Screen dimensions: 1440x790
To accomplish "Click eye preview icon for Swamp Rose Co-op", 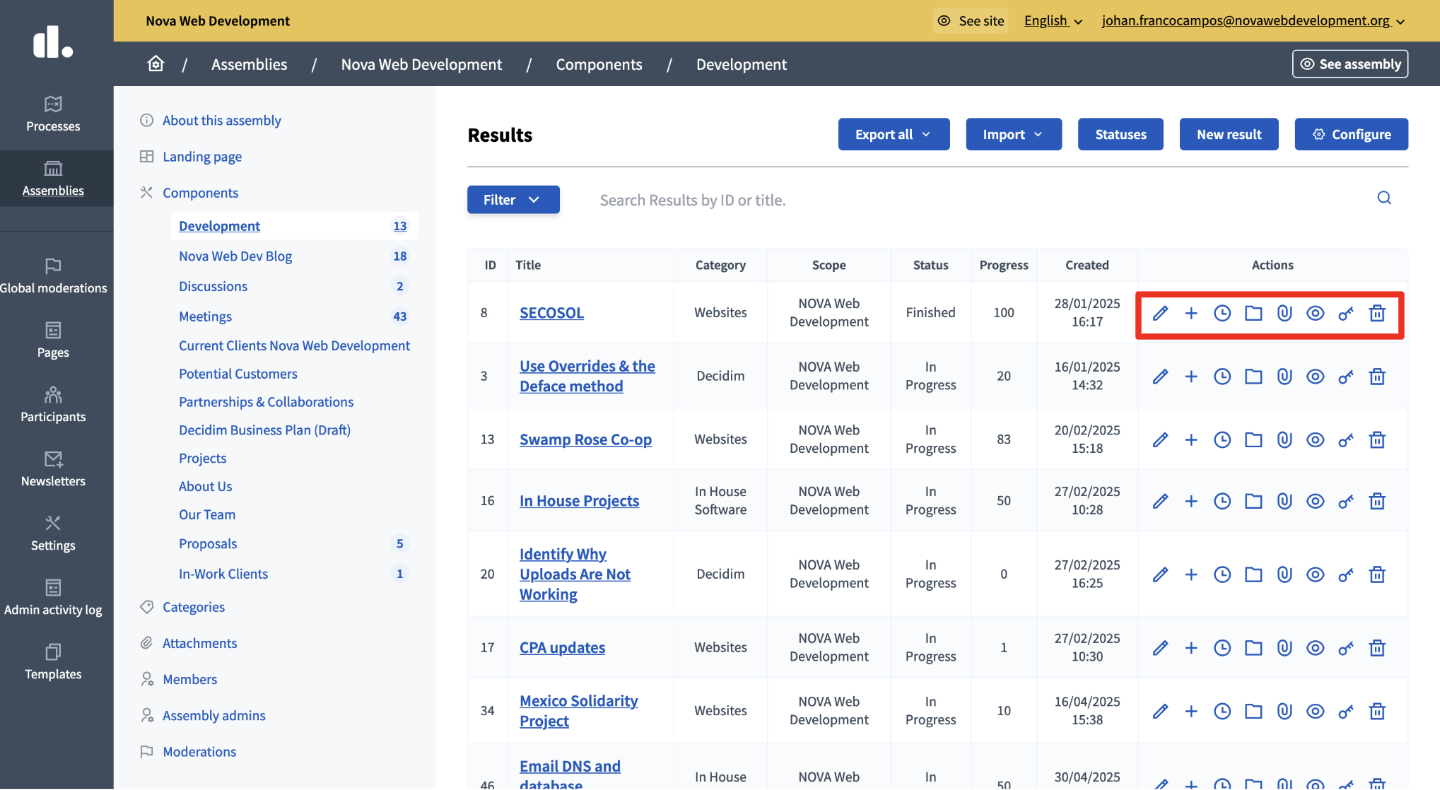I will tap(1315, 440).
